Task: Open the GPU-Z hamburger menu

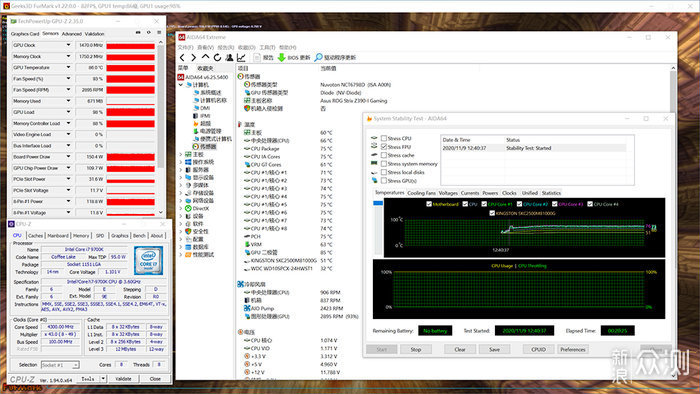Action: [x=159, y=33]
